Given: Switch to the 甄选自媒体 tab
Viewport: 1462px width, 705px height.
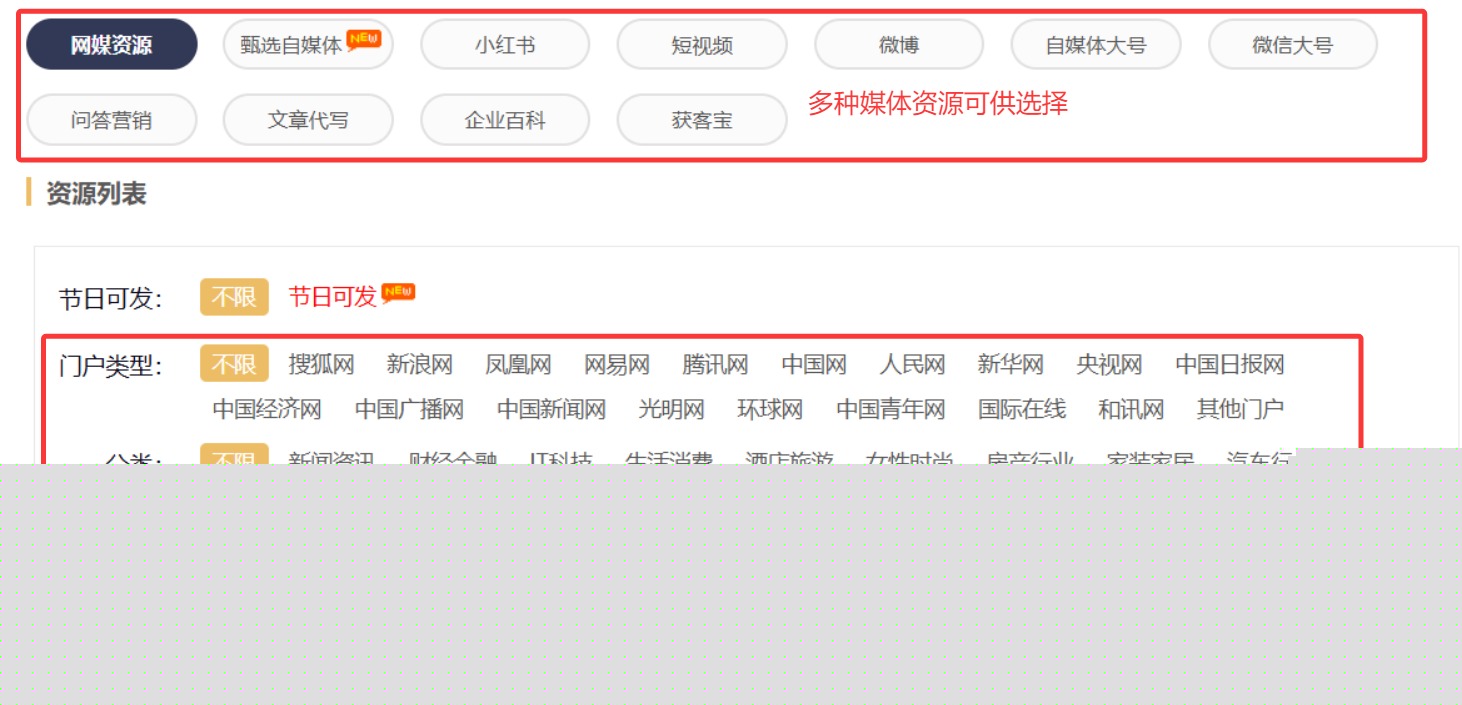Looking at the screenshot, I should pos(308,45).
